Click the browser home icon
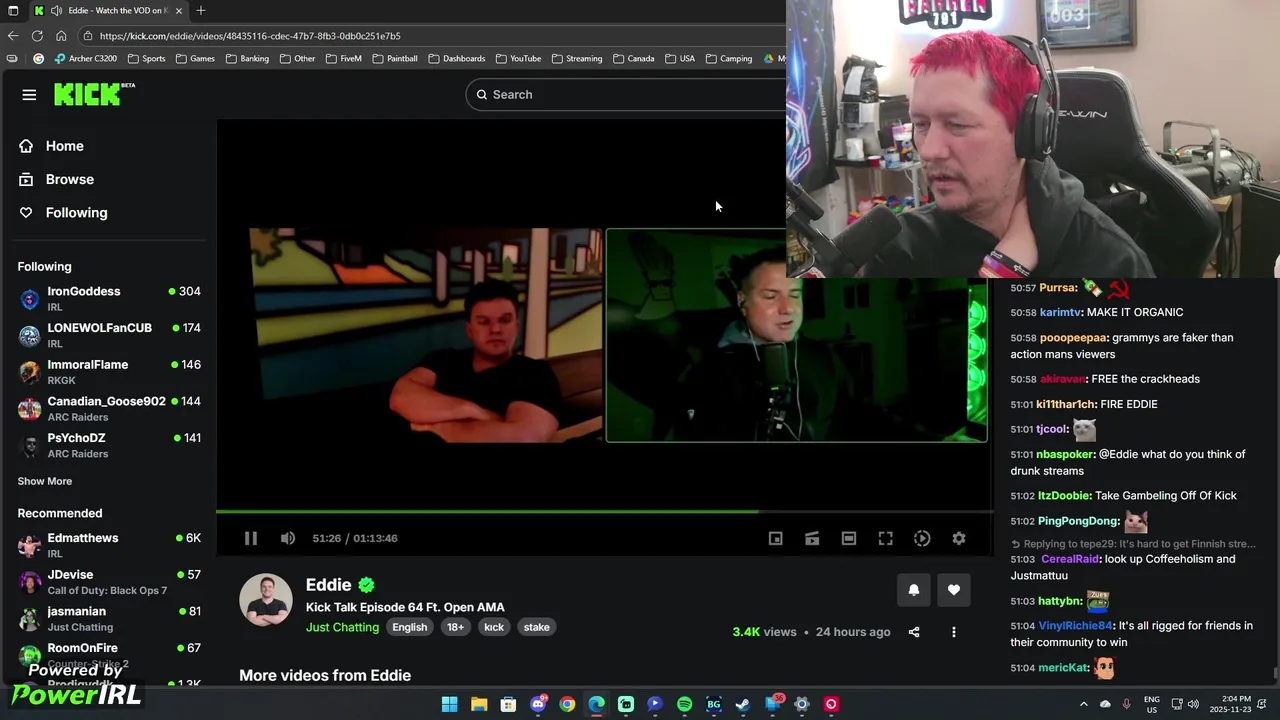Viewport: 1280px width, 720px height. [x=61, y=36]
